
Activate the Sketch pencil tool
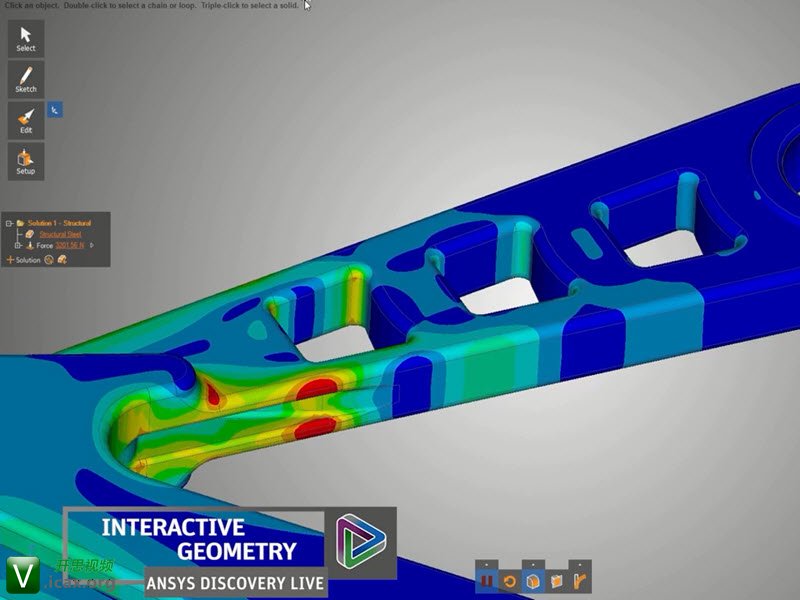[x=25, y=78]
